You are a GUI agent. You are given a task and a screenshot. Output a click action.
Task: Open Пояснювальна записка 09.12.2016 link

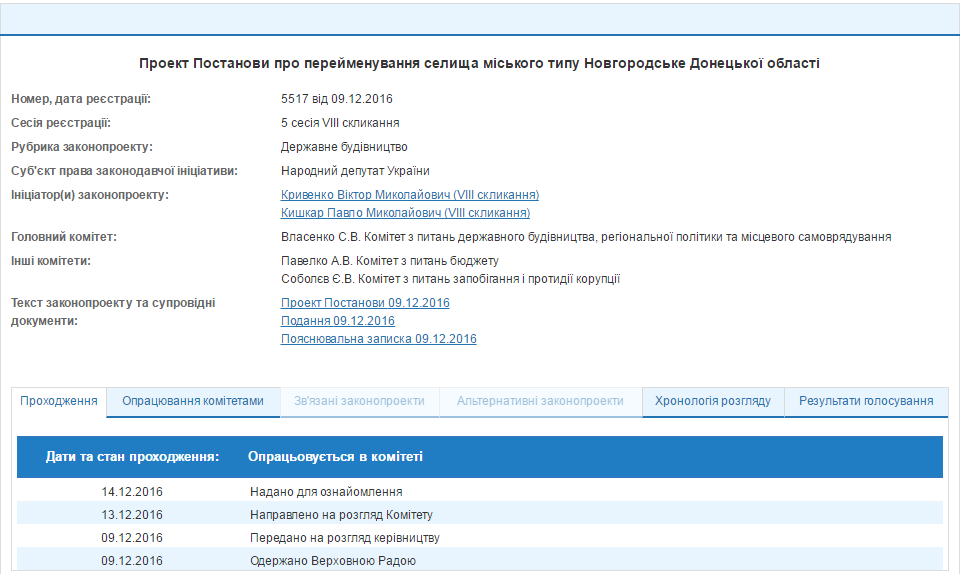pyautogui.click(x=379, y=339)
